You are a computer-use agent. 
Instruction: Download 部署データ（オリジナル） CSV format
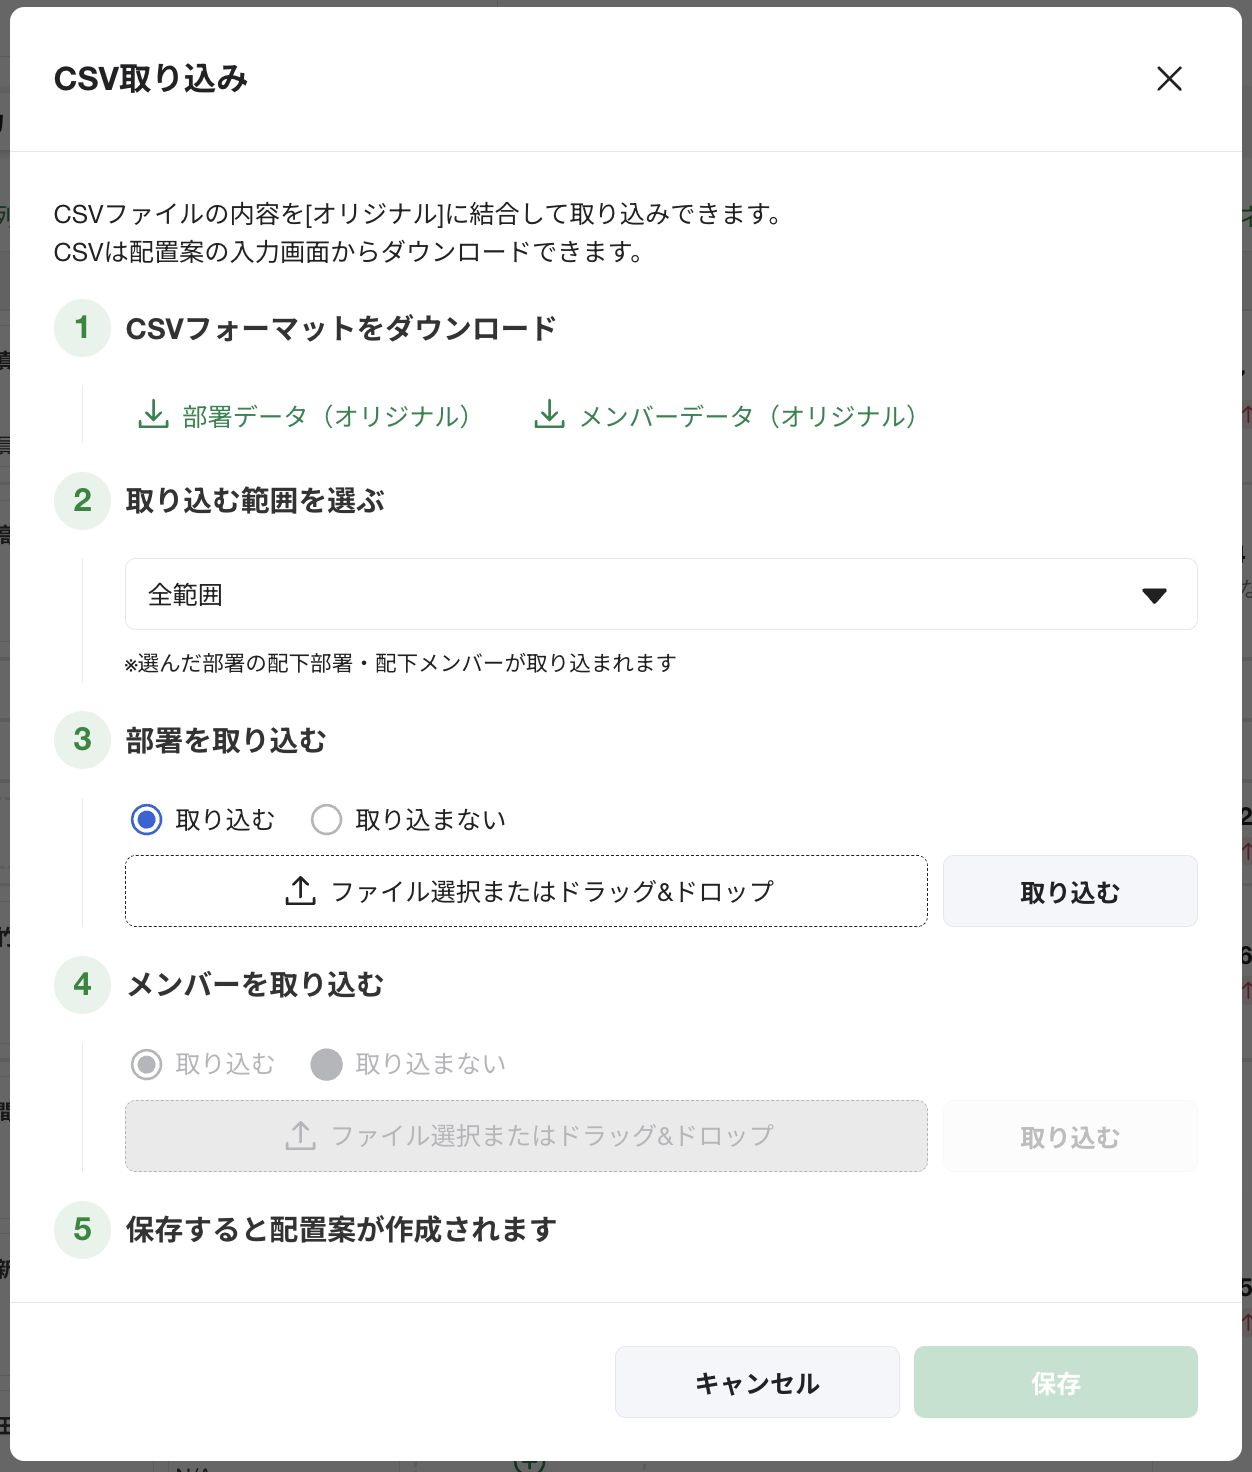click(325, 416)
